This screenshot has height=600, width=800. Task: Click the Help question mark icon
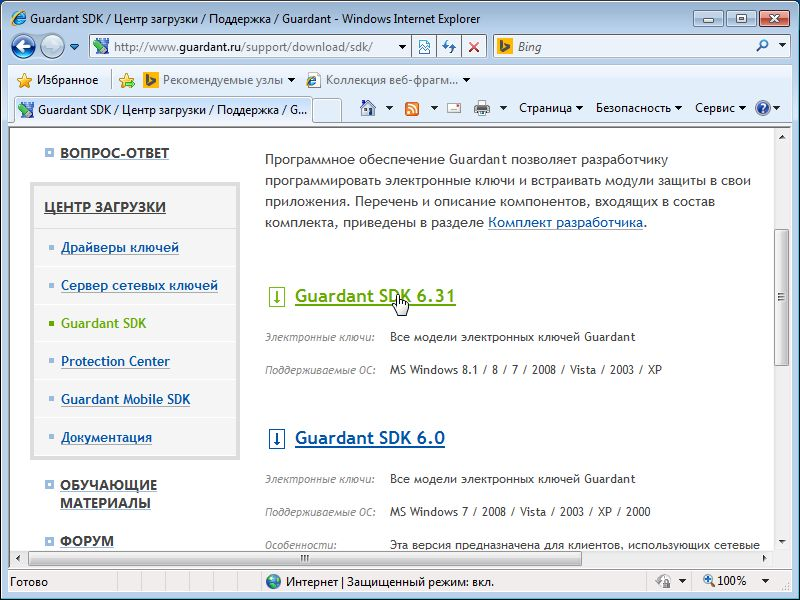[x=763, y=108]
